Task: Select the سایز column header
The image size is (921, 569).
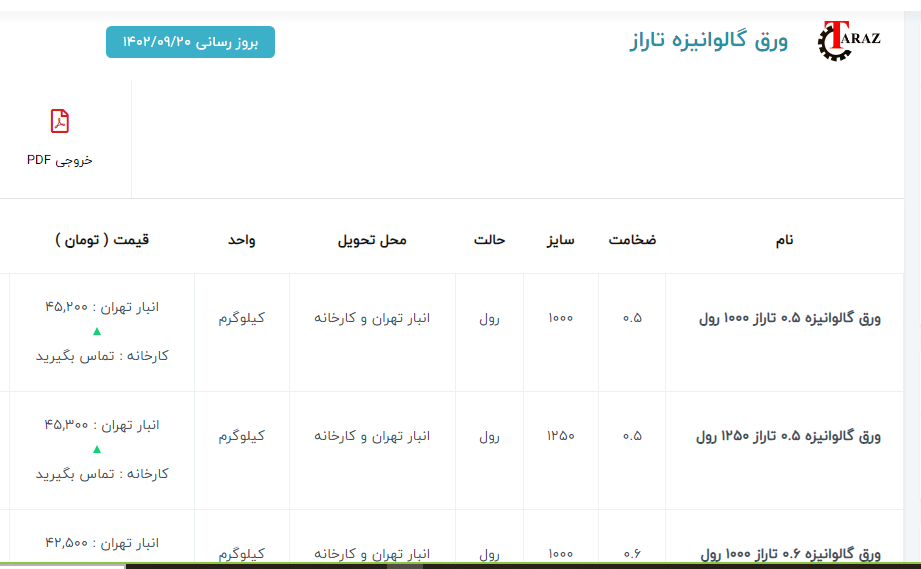Action: (x=560, y=240)
